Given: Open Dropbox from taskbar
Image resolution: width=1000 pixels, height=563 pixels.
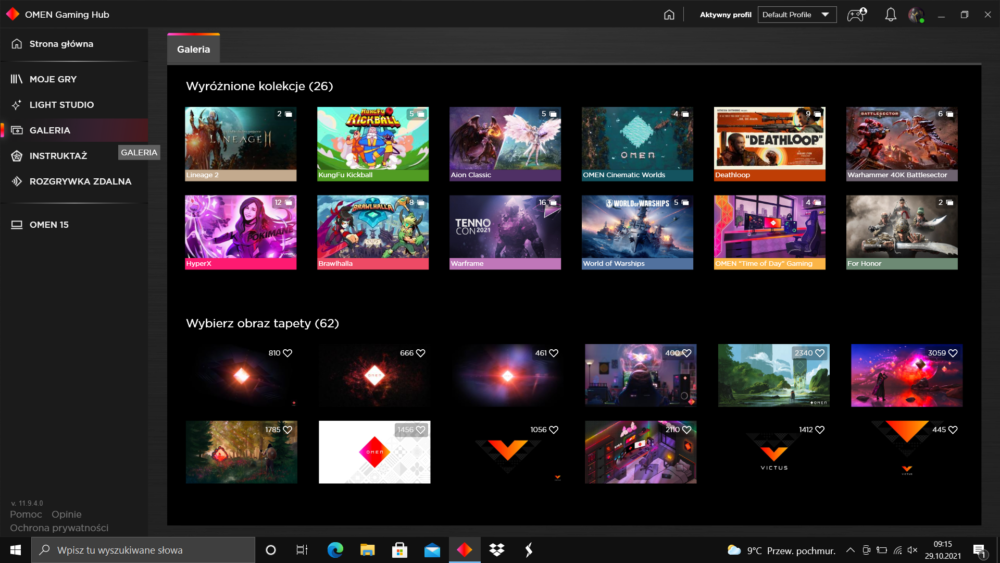Looking at the screenshot, I should [497, 550].
